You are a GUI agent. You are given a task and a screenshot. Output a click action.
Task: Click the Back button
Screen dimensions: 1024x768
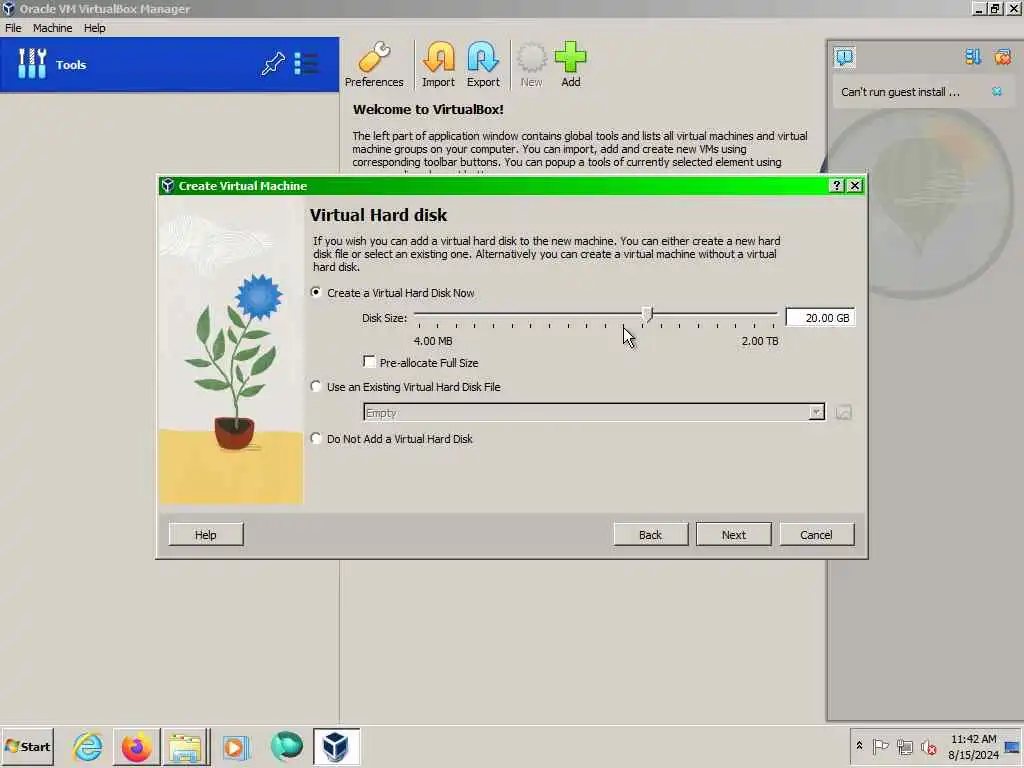(x=650, y=534)
